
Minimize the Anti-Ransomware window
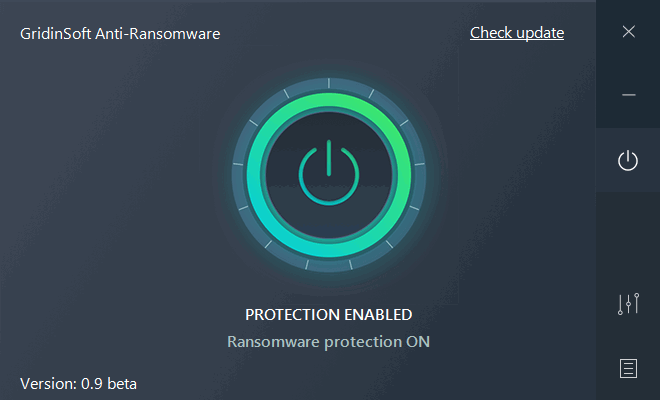click(628, 95)
